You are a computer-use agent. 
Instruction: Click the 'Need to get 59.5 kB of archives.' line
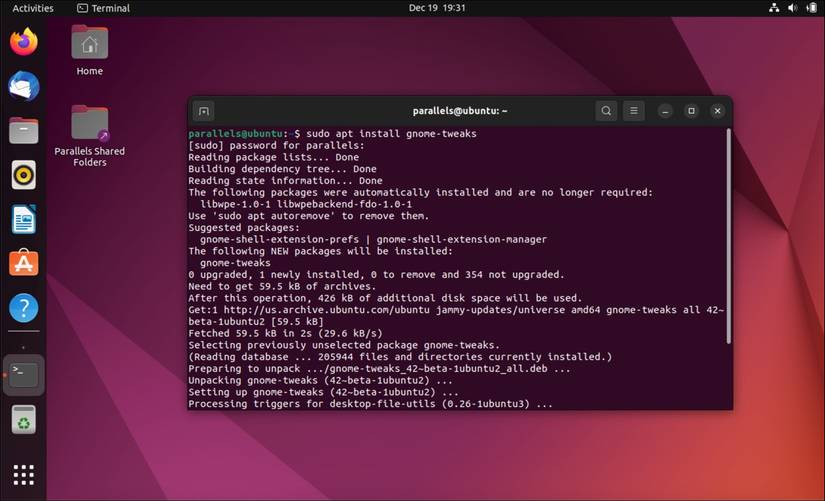point(283,286)
